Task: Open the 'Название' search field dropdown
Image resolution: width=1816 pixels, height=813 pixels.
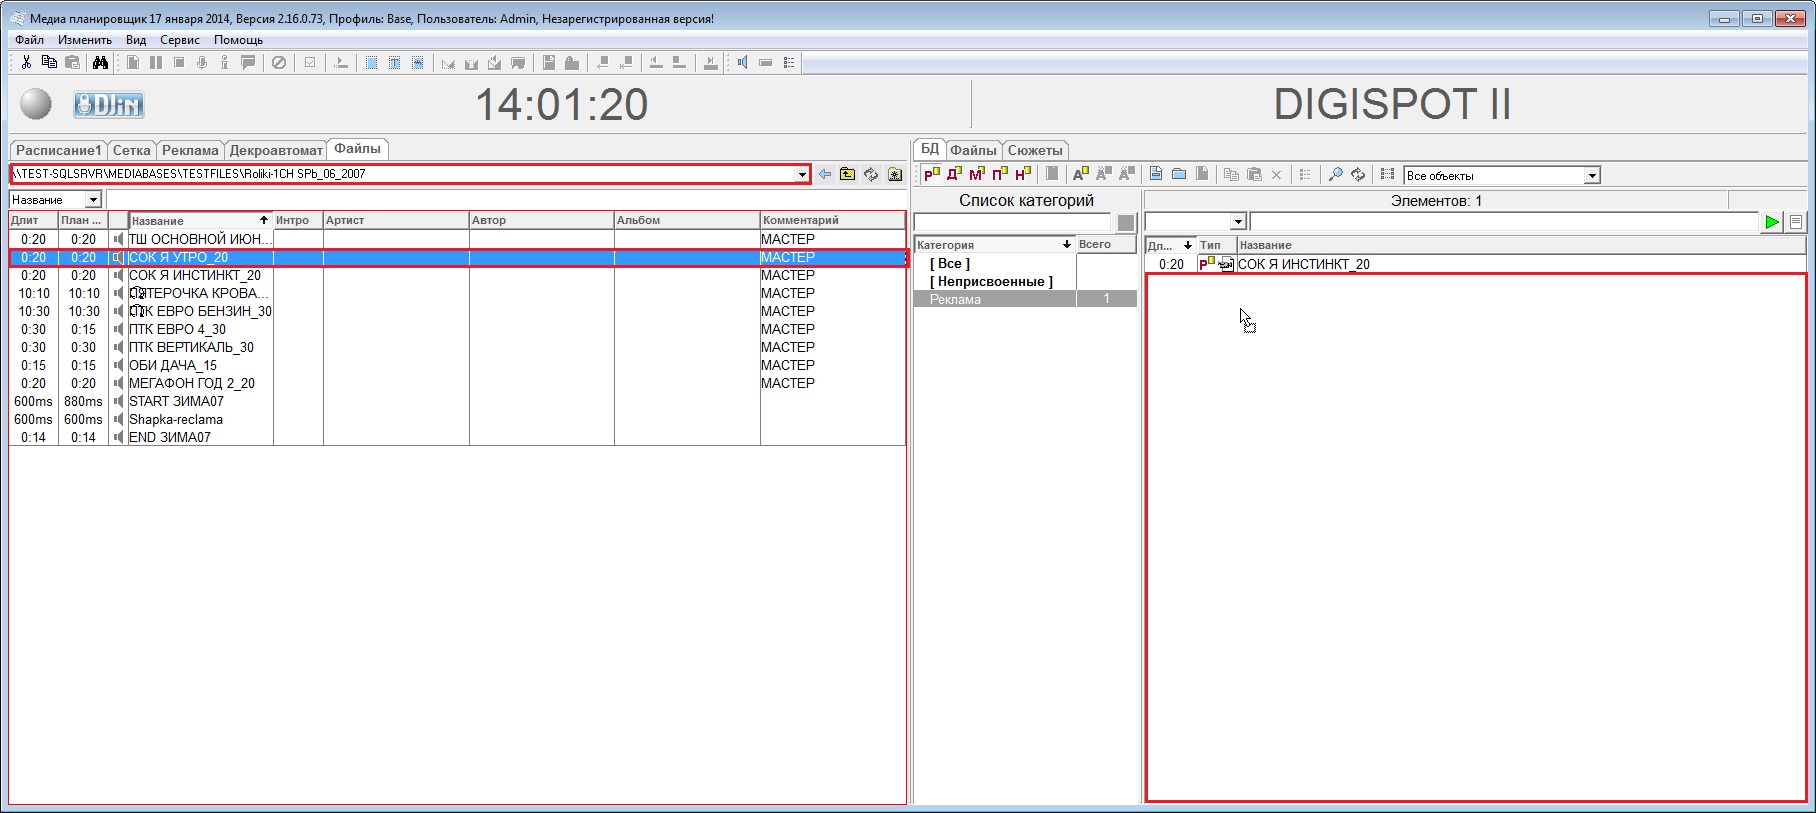Action: [93, 200]
